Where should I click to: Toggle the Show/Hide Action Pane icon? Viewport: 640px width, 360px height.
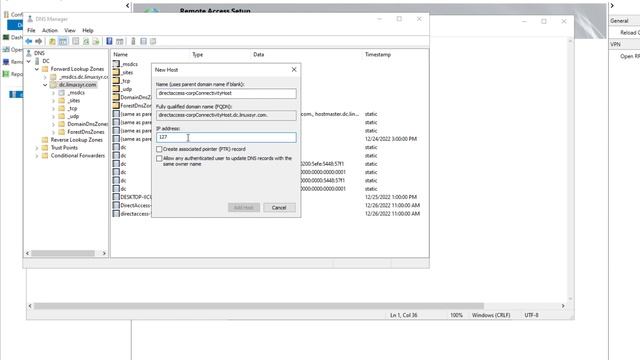pyautogui.click(x=120, y=41)
